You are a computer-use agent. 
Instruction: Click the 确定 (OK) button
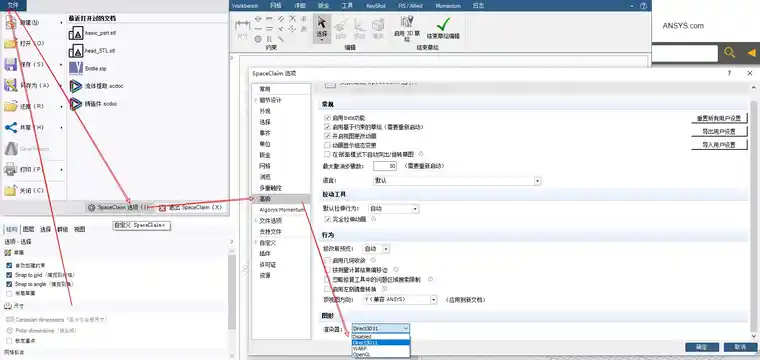pos(702,347)
